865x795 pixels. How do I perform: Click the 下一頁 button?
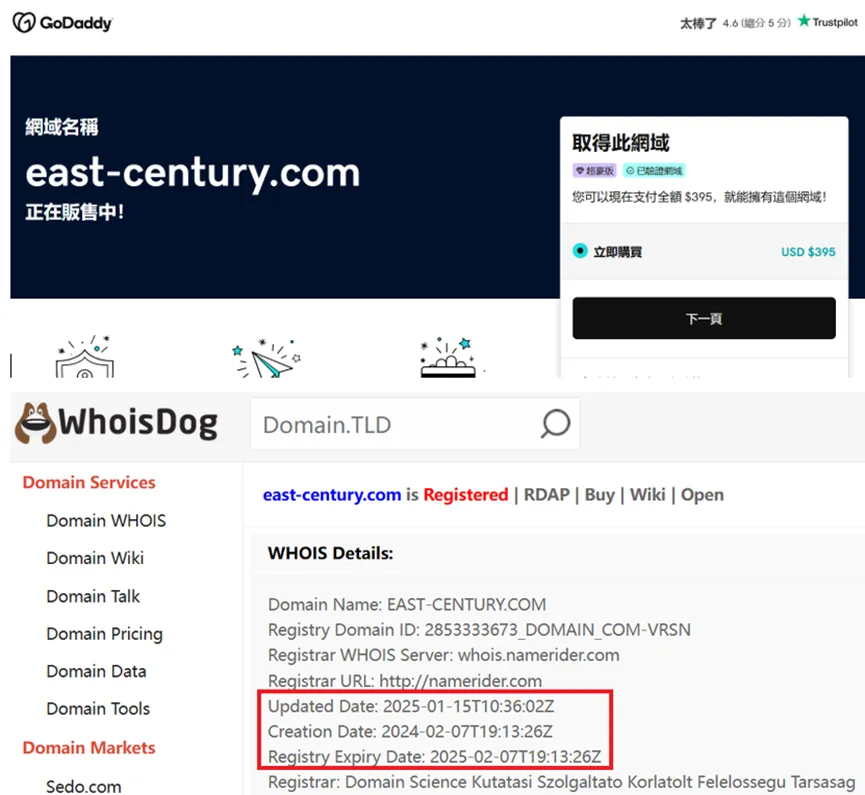pyautogui.click(x=704, y=318)
